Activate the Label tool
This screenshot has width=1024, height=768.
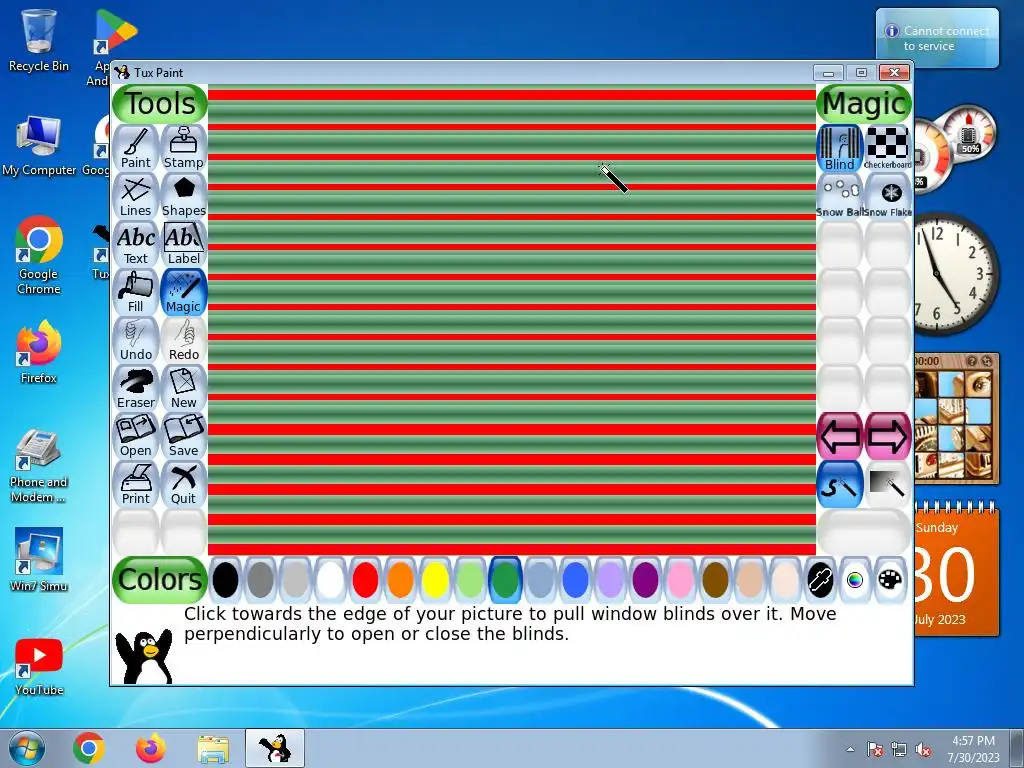coord(184,244)
